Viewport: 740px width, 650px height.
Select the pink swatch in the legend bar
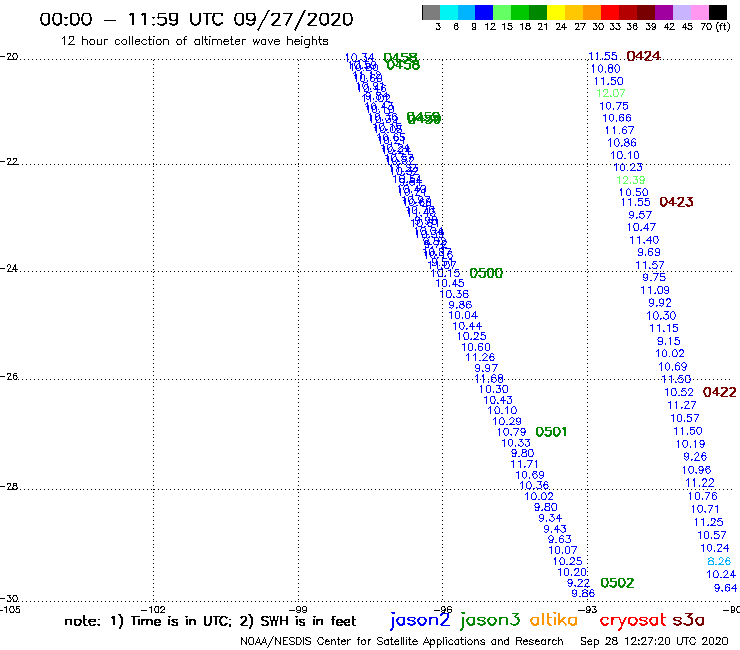[x=699, y=12]
